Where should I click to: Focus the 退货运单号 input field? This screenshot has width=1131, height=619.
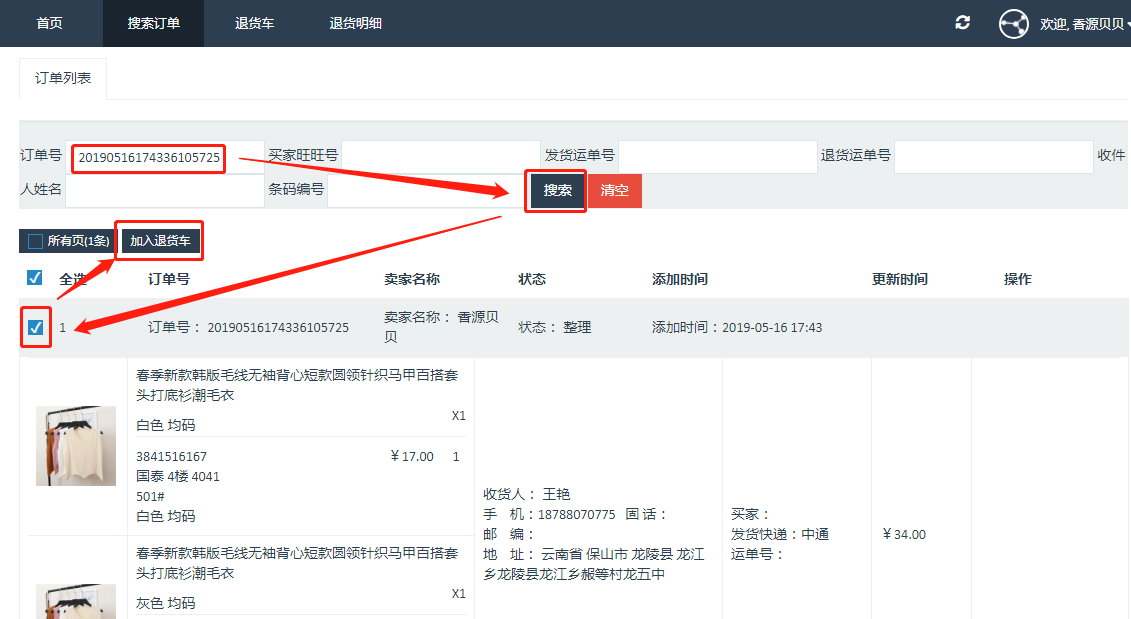point(994,157)
